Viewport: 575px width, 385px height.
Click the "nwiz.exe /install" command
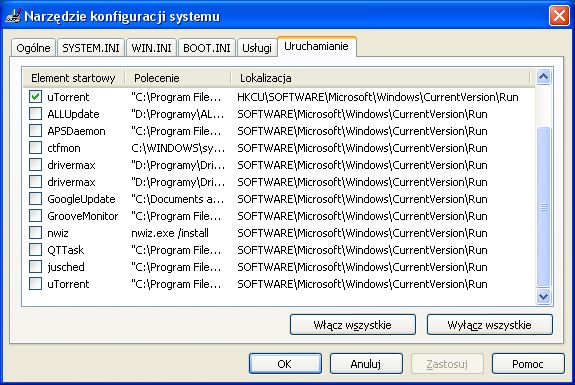tap(170, 233)
